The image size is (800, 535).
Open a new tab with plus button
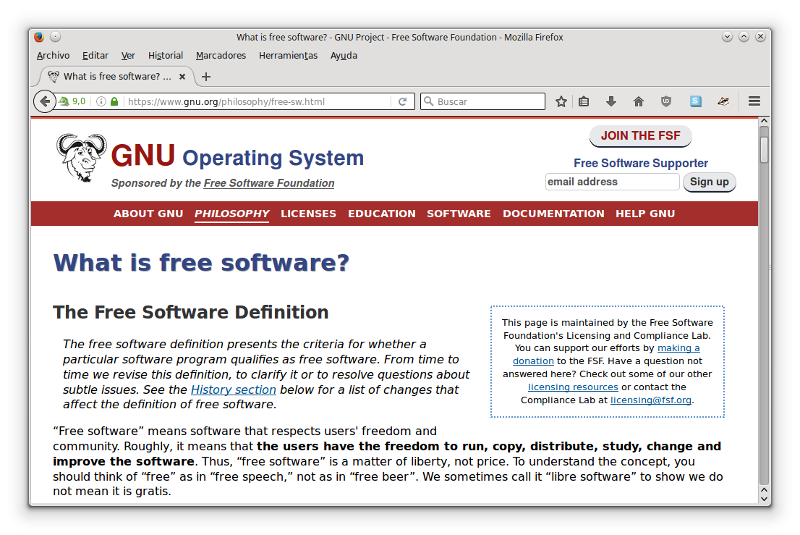tap(206, 76)
